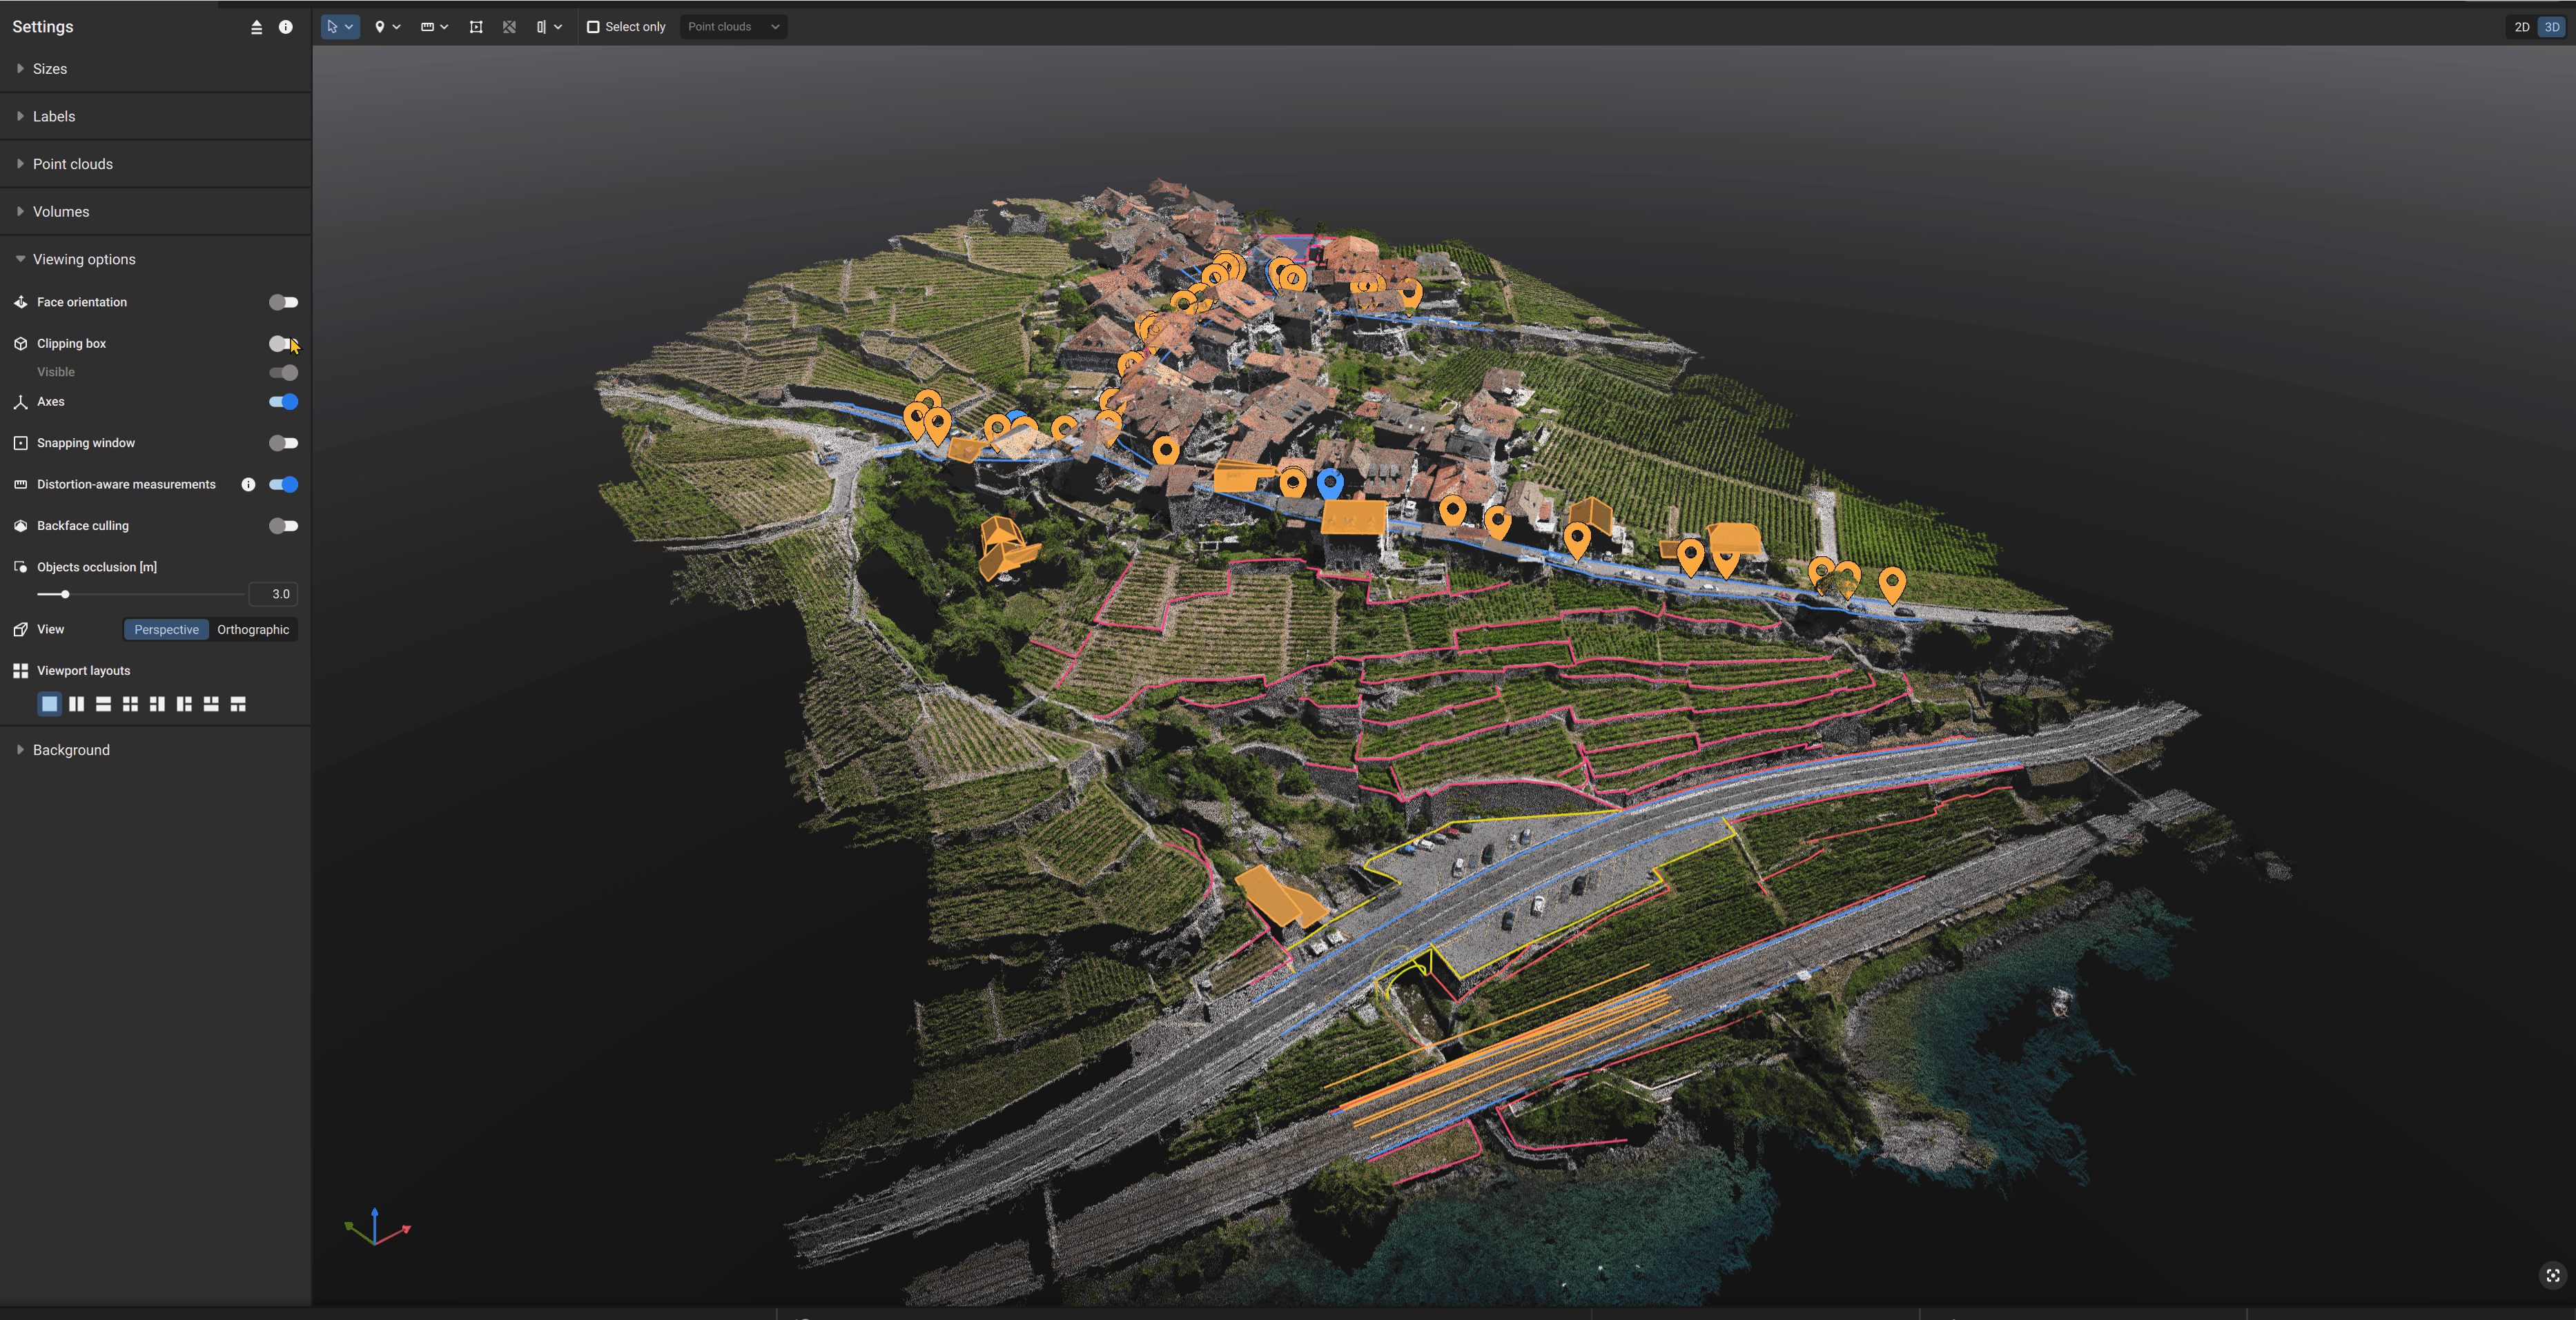
Task: Pick the ruler measurement tool
Action: pos(427,27)
